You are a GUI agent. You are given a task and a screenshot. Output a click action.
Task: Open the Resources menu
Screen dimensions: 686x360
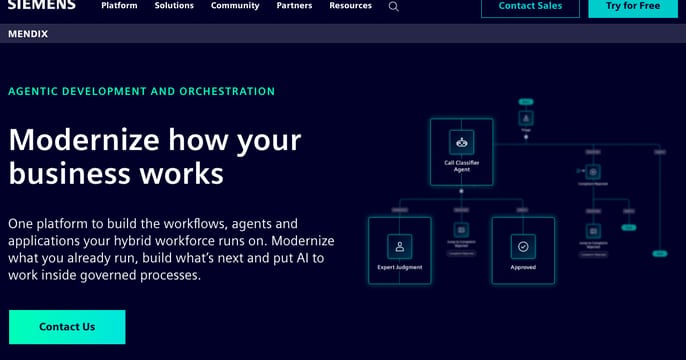[x=350, y=6]
